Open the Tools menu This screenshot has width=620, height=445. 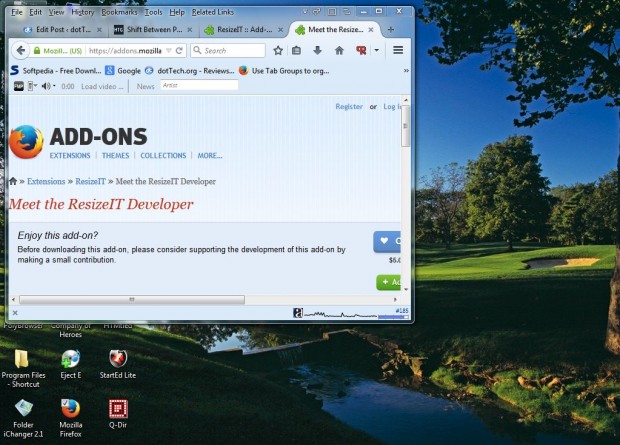point(153,12)
